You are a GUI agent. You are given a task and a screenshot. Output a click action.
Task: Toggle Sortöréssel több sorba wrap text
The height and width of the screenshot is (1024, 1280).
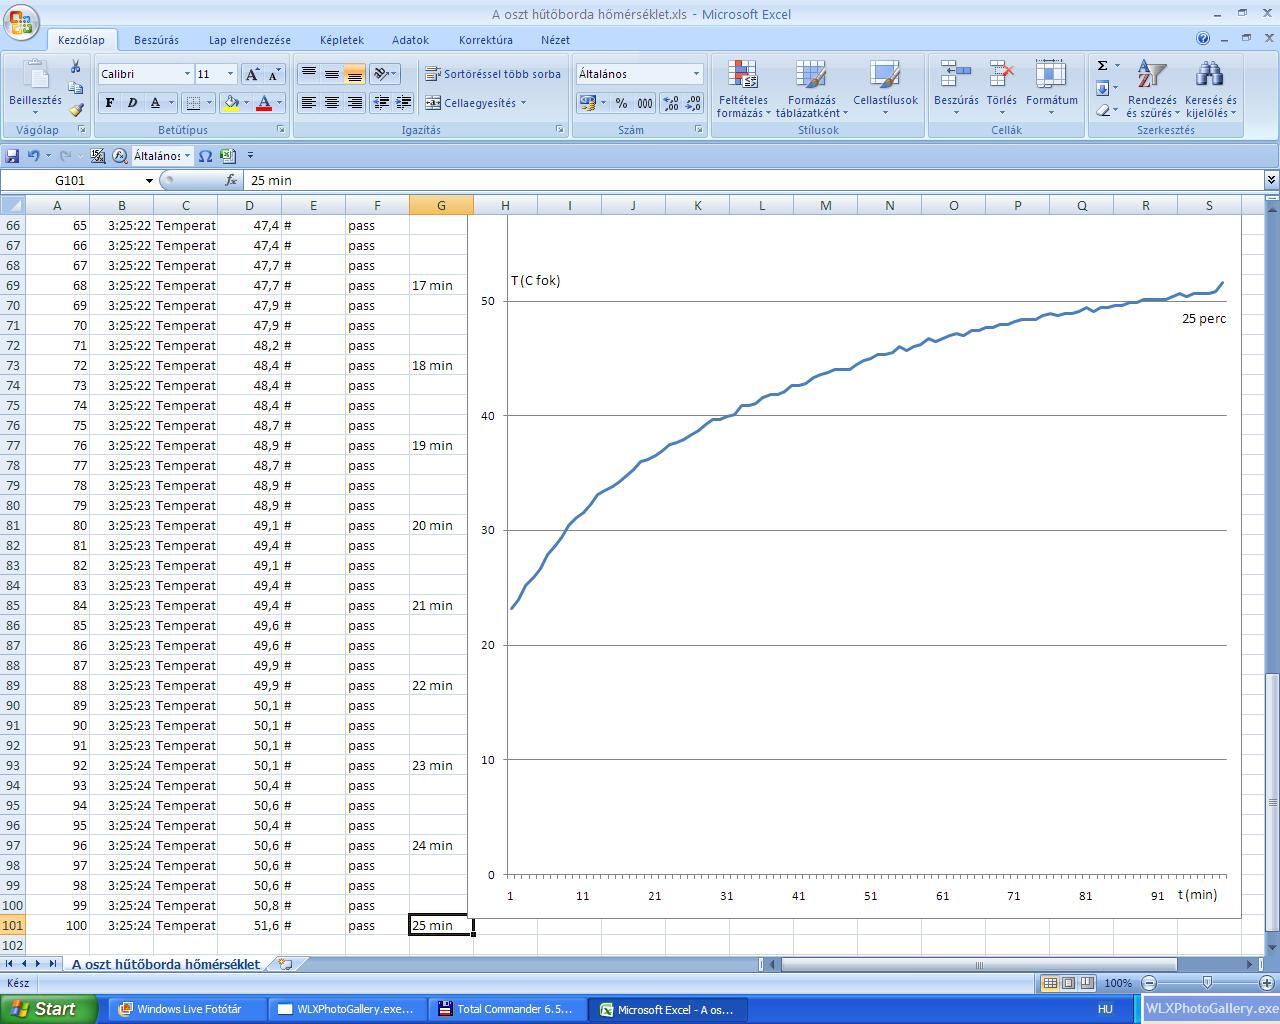tap(493, 74)
